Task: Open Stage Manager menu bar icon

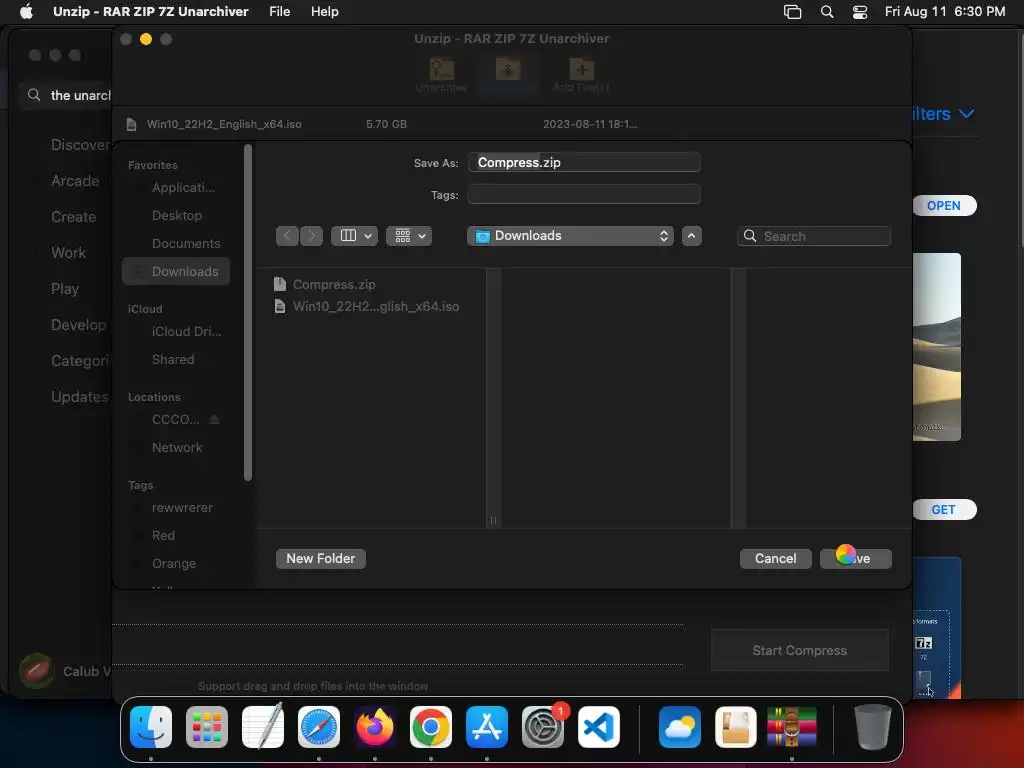Action: pyautogui.click(x=792, y=12)
